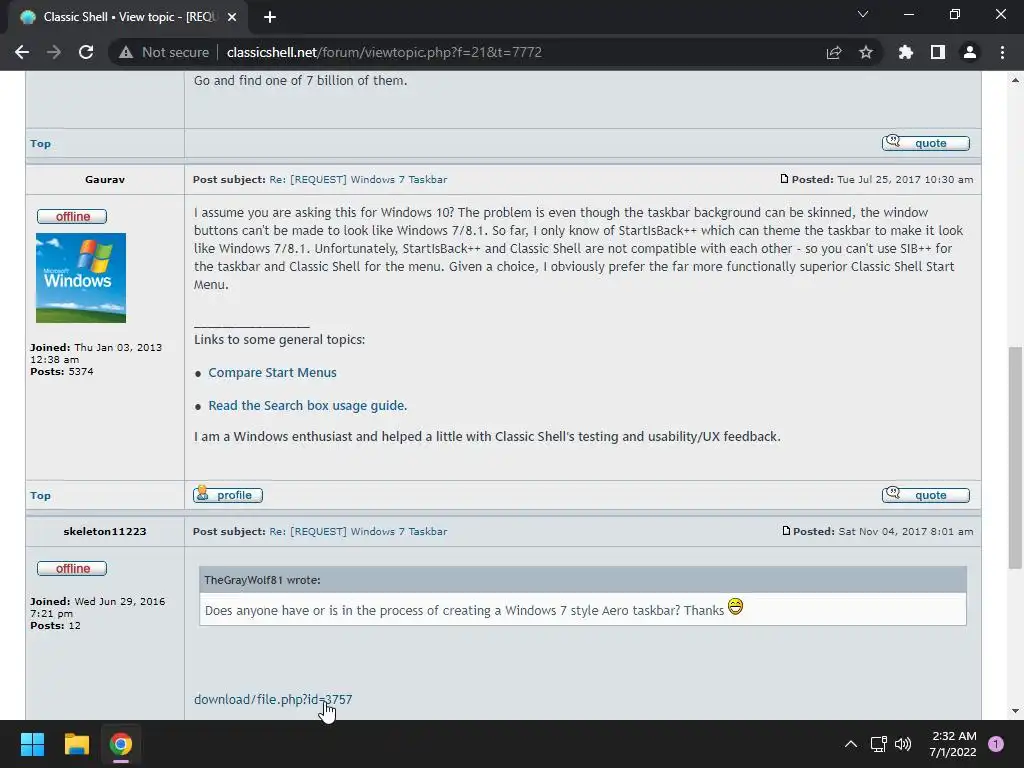Click the address bar URL
Screen dimensions: 1024x768
point(384,52)
